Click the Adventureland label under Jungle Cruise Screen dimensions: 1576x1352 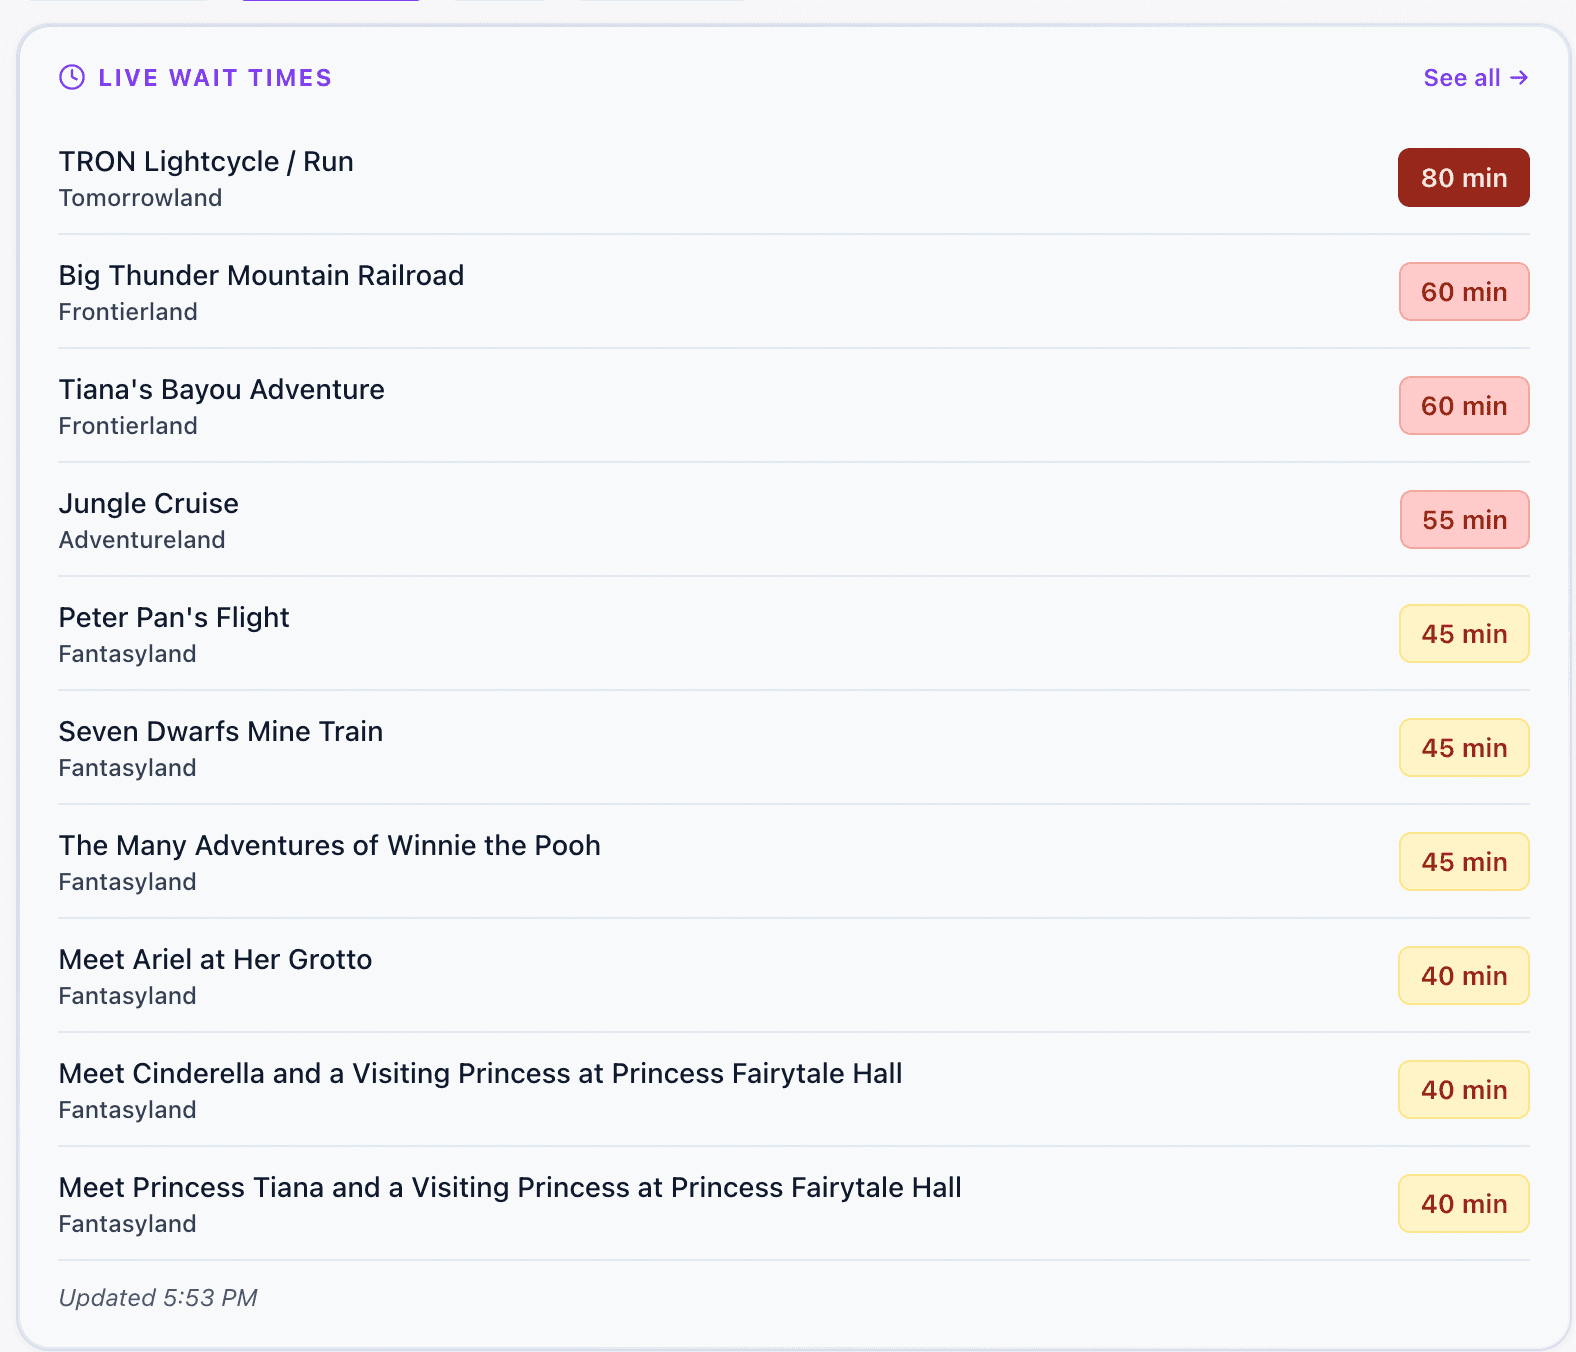click(x=142, y=540)
